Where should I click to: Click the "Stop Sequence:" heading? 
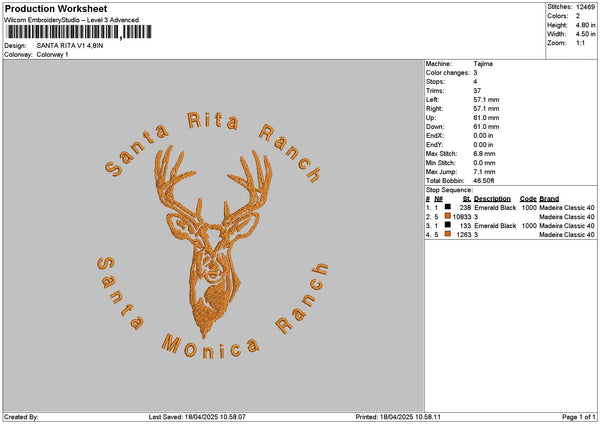tap(449, 190)
